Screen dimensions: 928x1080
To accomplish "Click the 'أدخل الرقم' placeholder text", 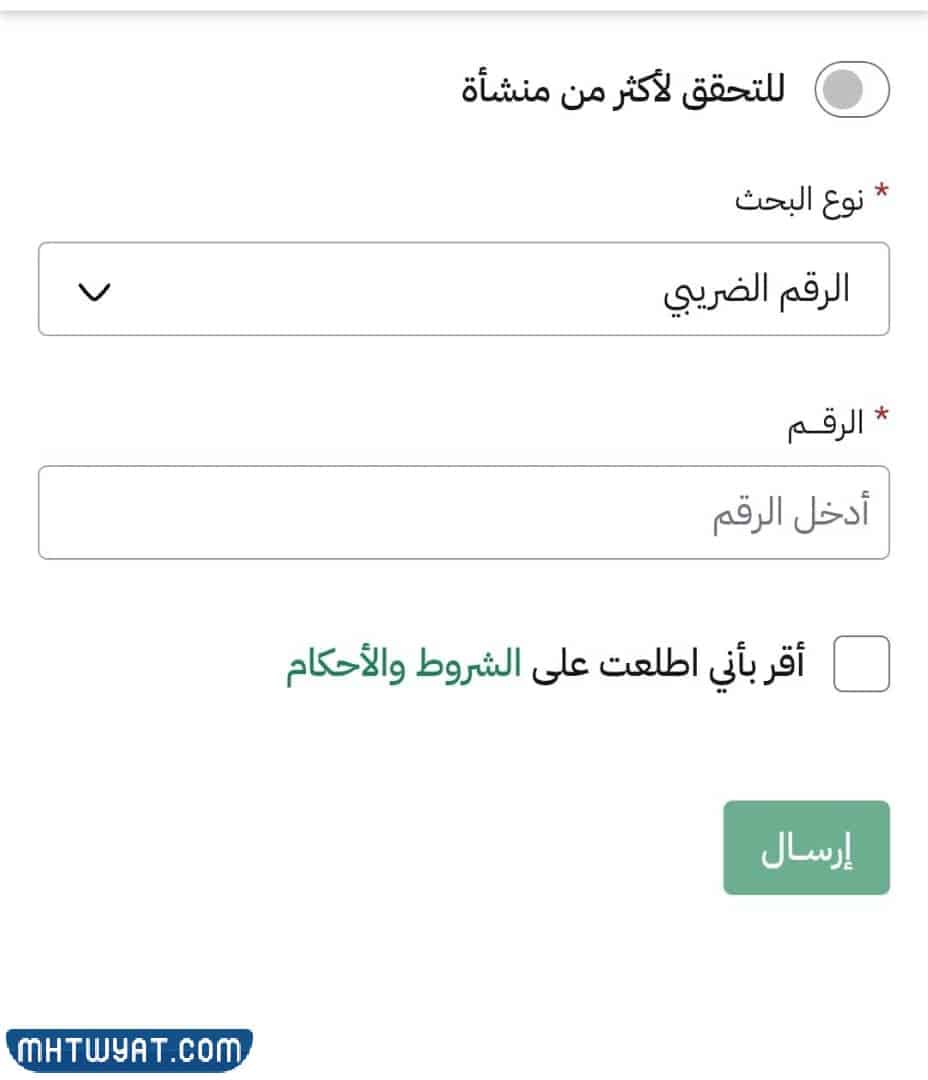I will [x=790, y=514].
